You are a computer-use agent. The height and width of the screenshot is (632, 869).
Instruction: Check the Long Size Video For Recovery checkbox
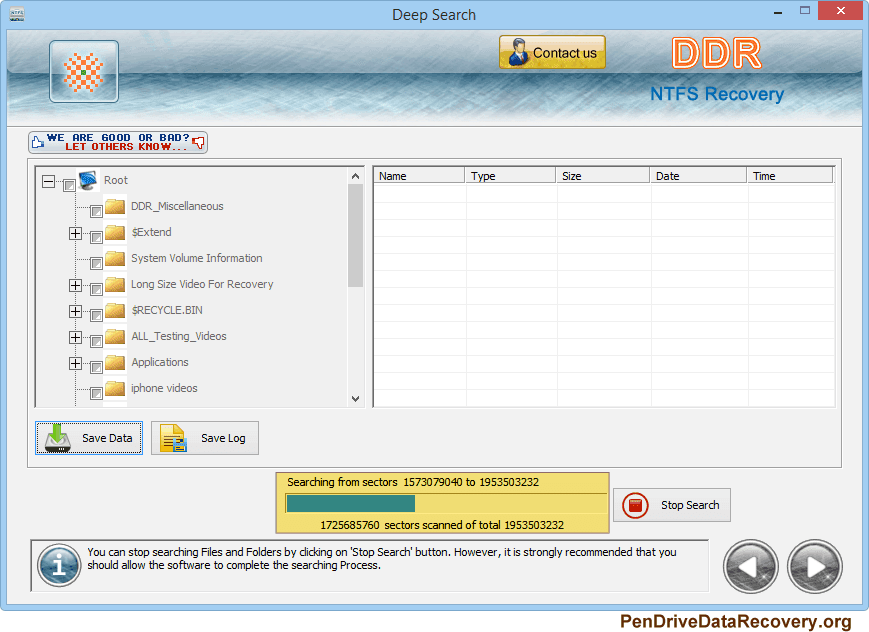tap(96, 289)
